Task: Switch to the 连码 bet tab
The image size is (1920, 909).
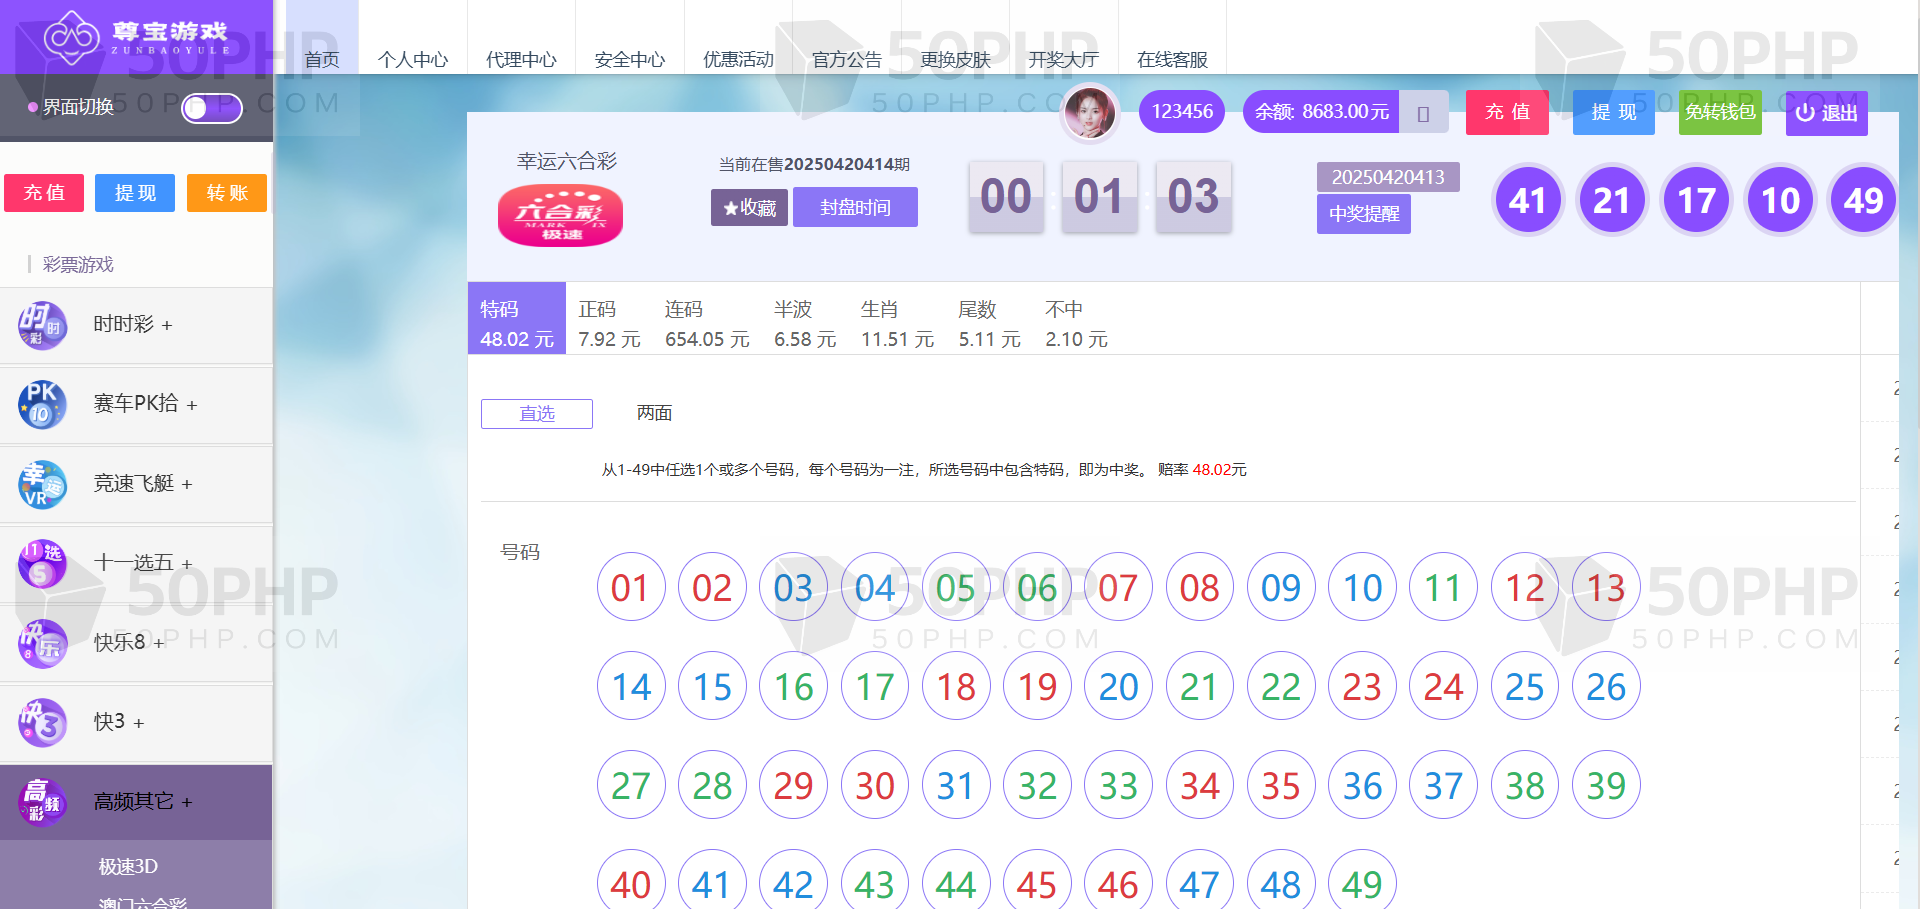Action: click(x=706, y=324)
